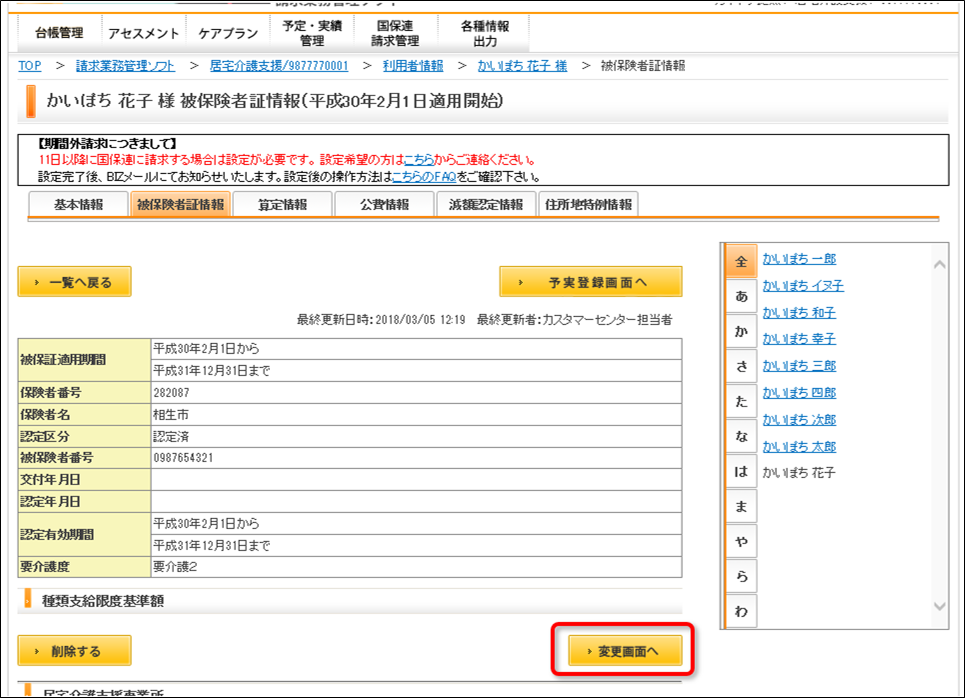Screen dimensions: 965x698
Task: Open user かいぽち イヌ子
Action: 803,286
